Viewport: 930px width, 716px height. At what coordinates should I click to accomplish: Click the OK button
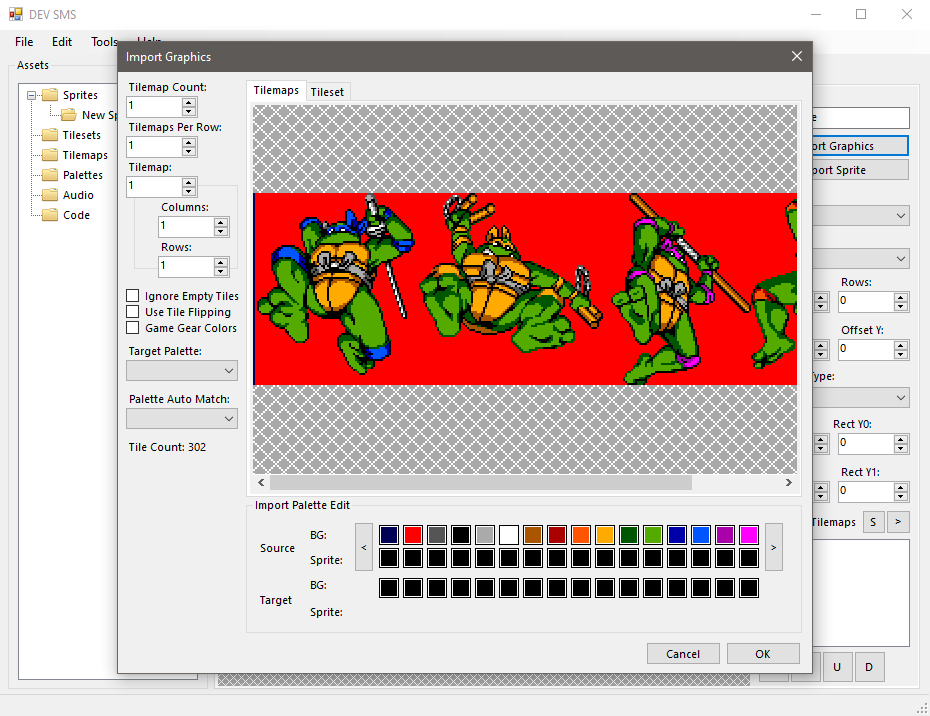point(763,654)
